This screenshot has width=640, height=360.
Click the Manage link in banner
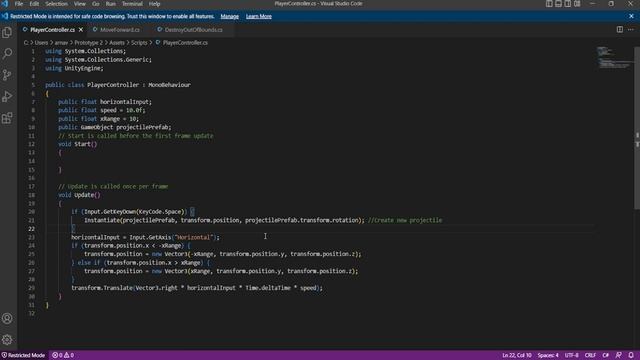(229, 16)
